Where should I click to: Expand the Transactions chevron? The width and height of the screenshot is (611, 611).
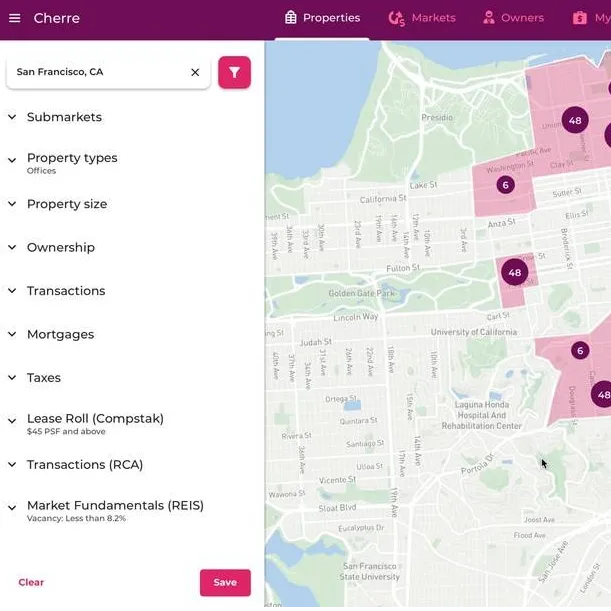12,290
